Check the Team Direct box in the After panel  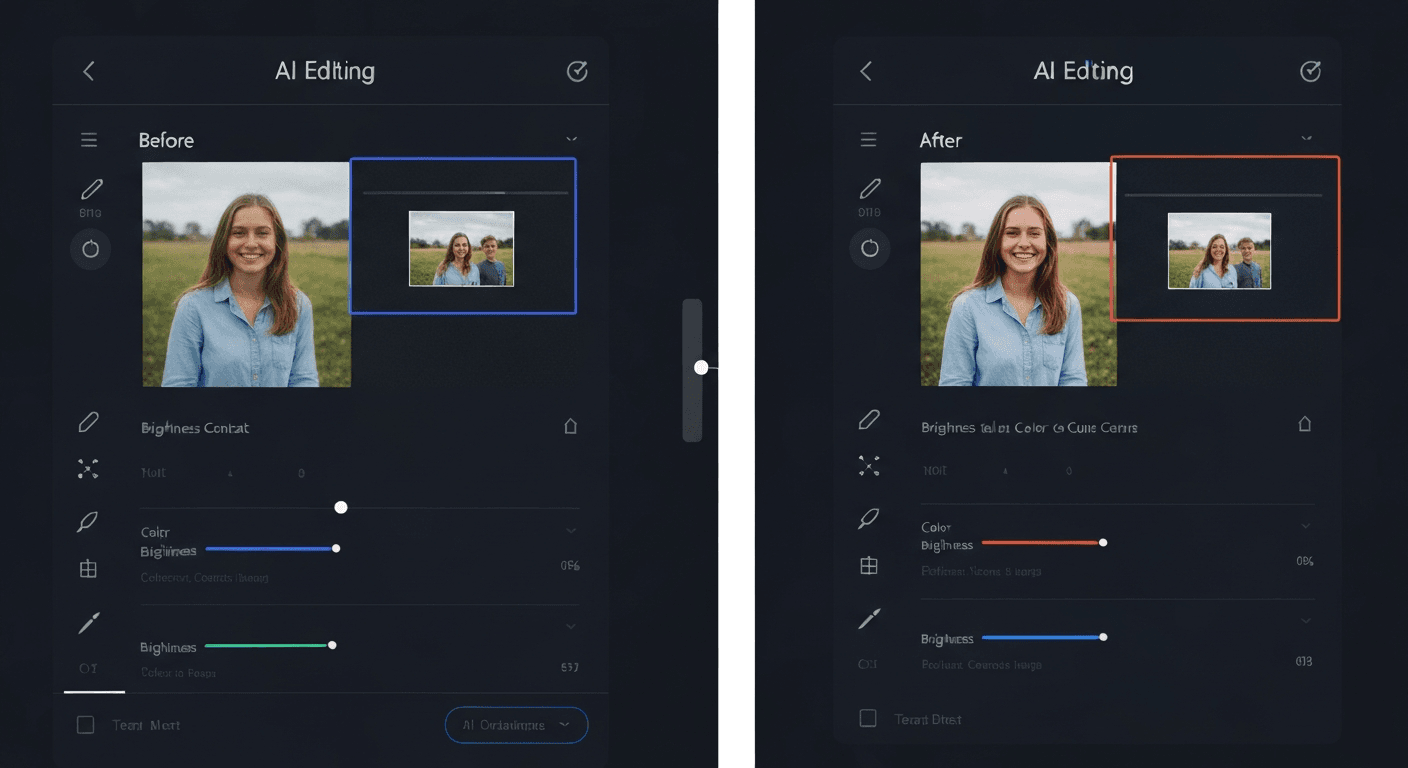867,718
